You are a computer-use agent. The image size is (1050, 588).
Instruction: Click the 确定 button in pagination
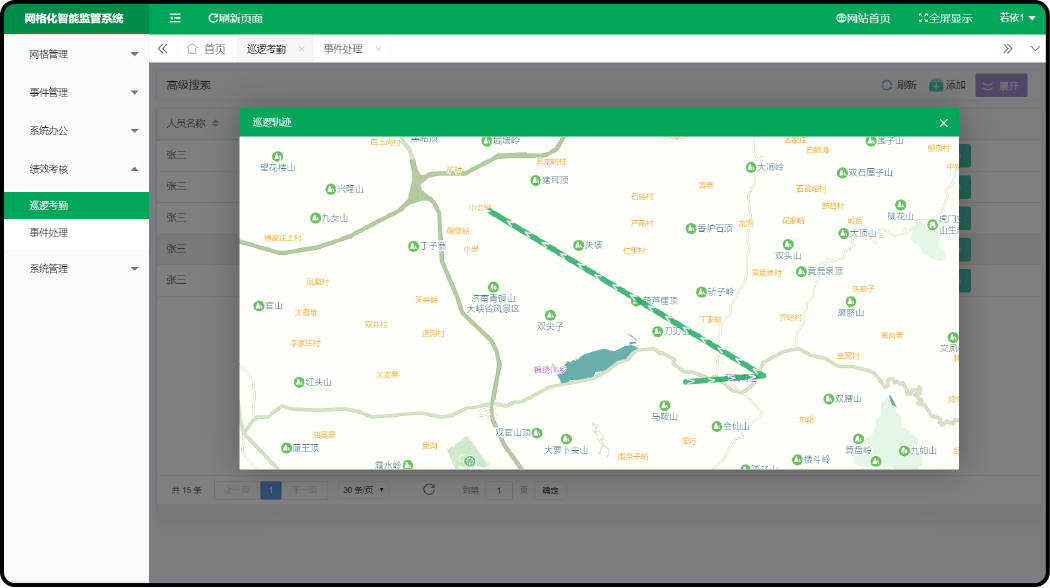(550, 490)
